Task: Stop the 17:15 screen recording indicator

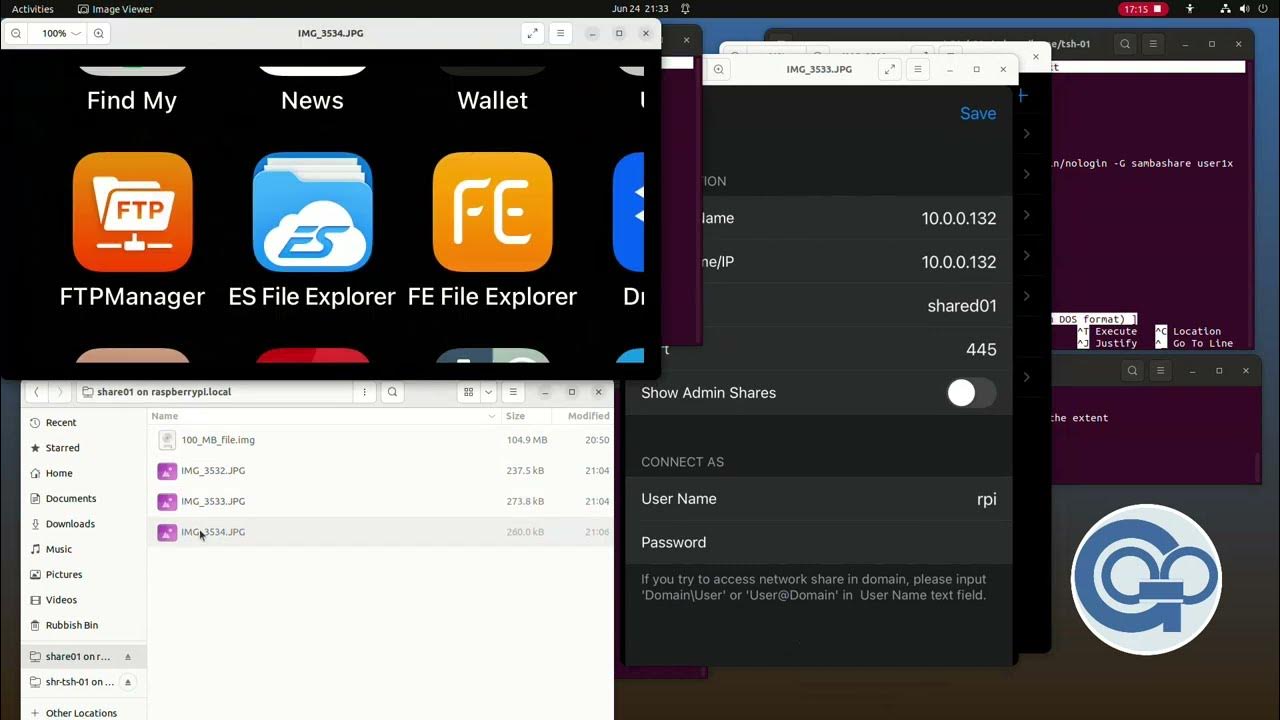Action: pos(1142,9)
